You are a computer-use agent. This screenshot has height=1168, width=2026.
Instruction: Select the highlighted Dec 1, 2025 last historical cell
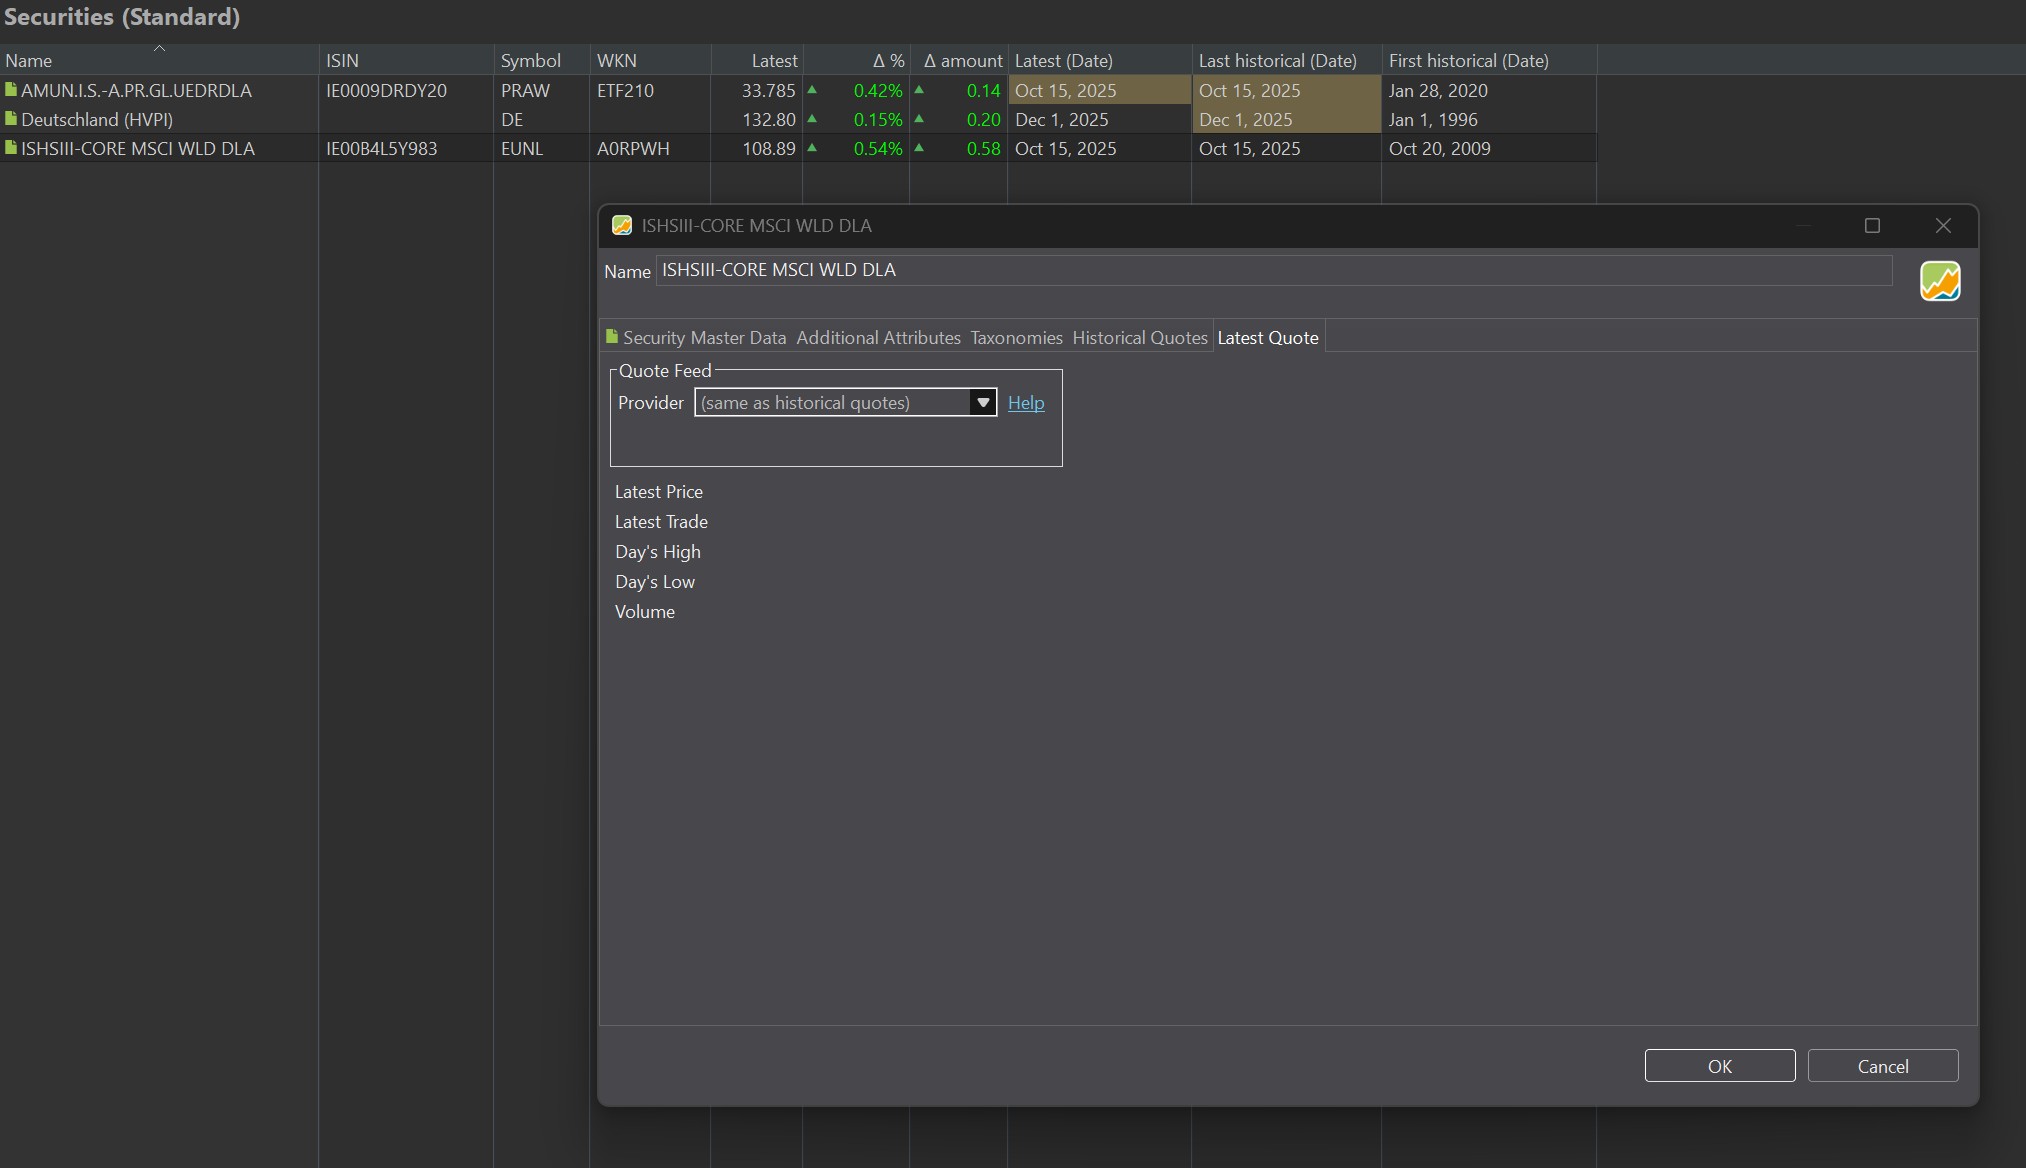pyautogui.click(x=1285, y=119)
